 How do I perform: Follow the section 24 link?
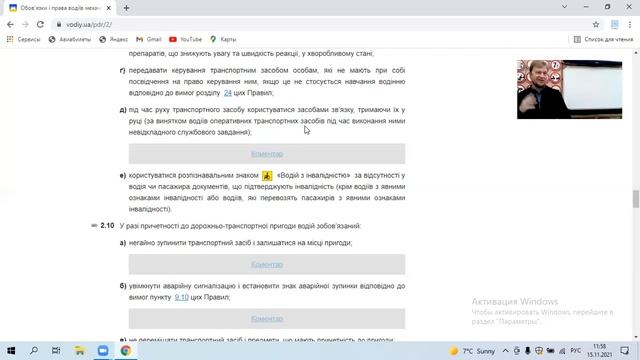pyautogui.click(x=228, y=93)
